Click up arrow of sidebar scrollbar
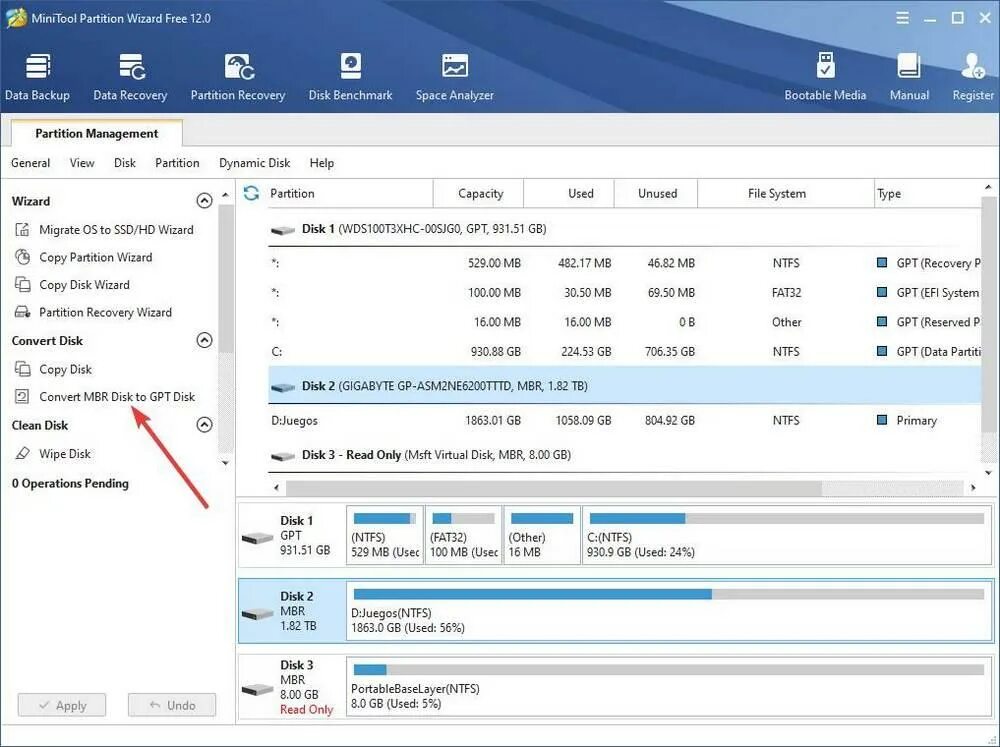 [x=225, y=194]
